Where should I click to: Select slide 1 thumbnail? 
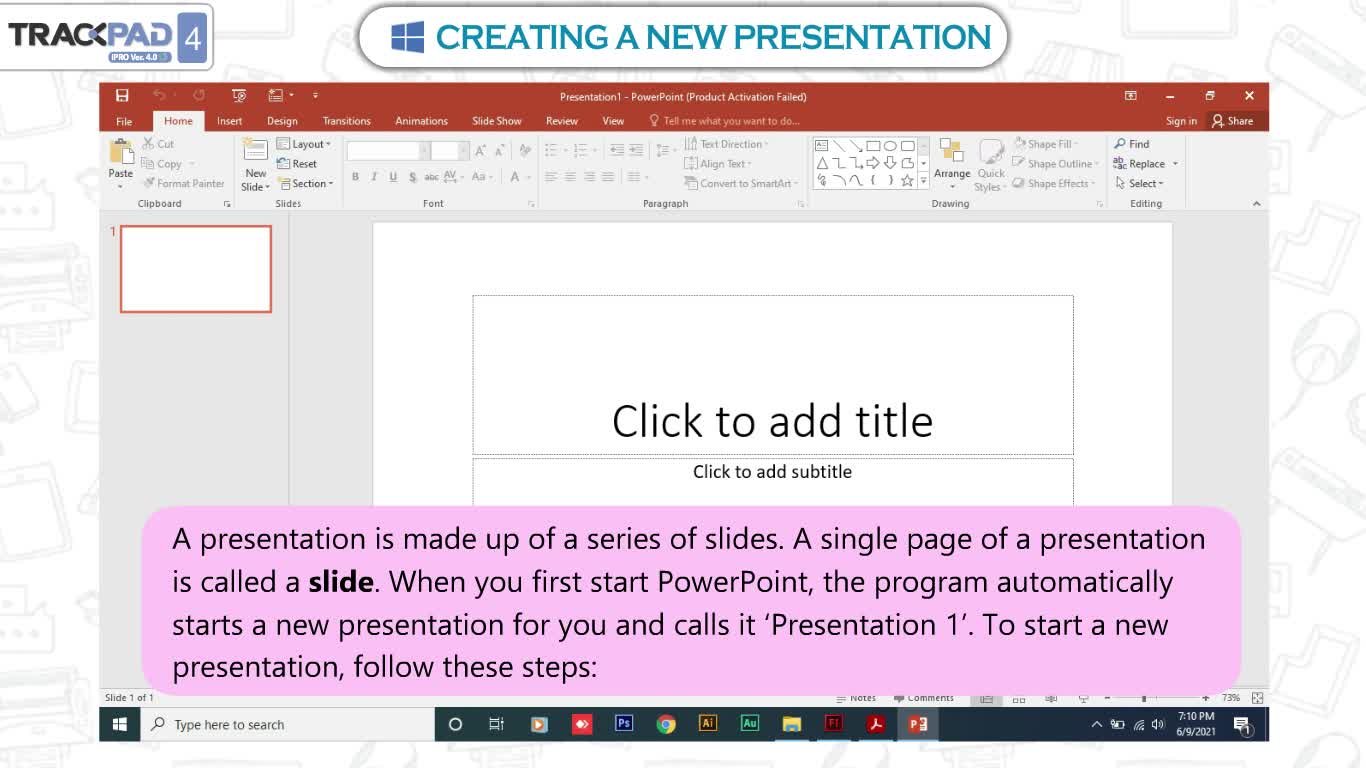[196, 269]
